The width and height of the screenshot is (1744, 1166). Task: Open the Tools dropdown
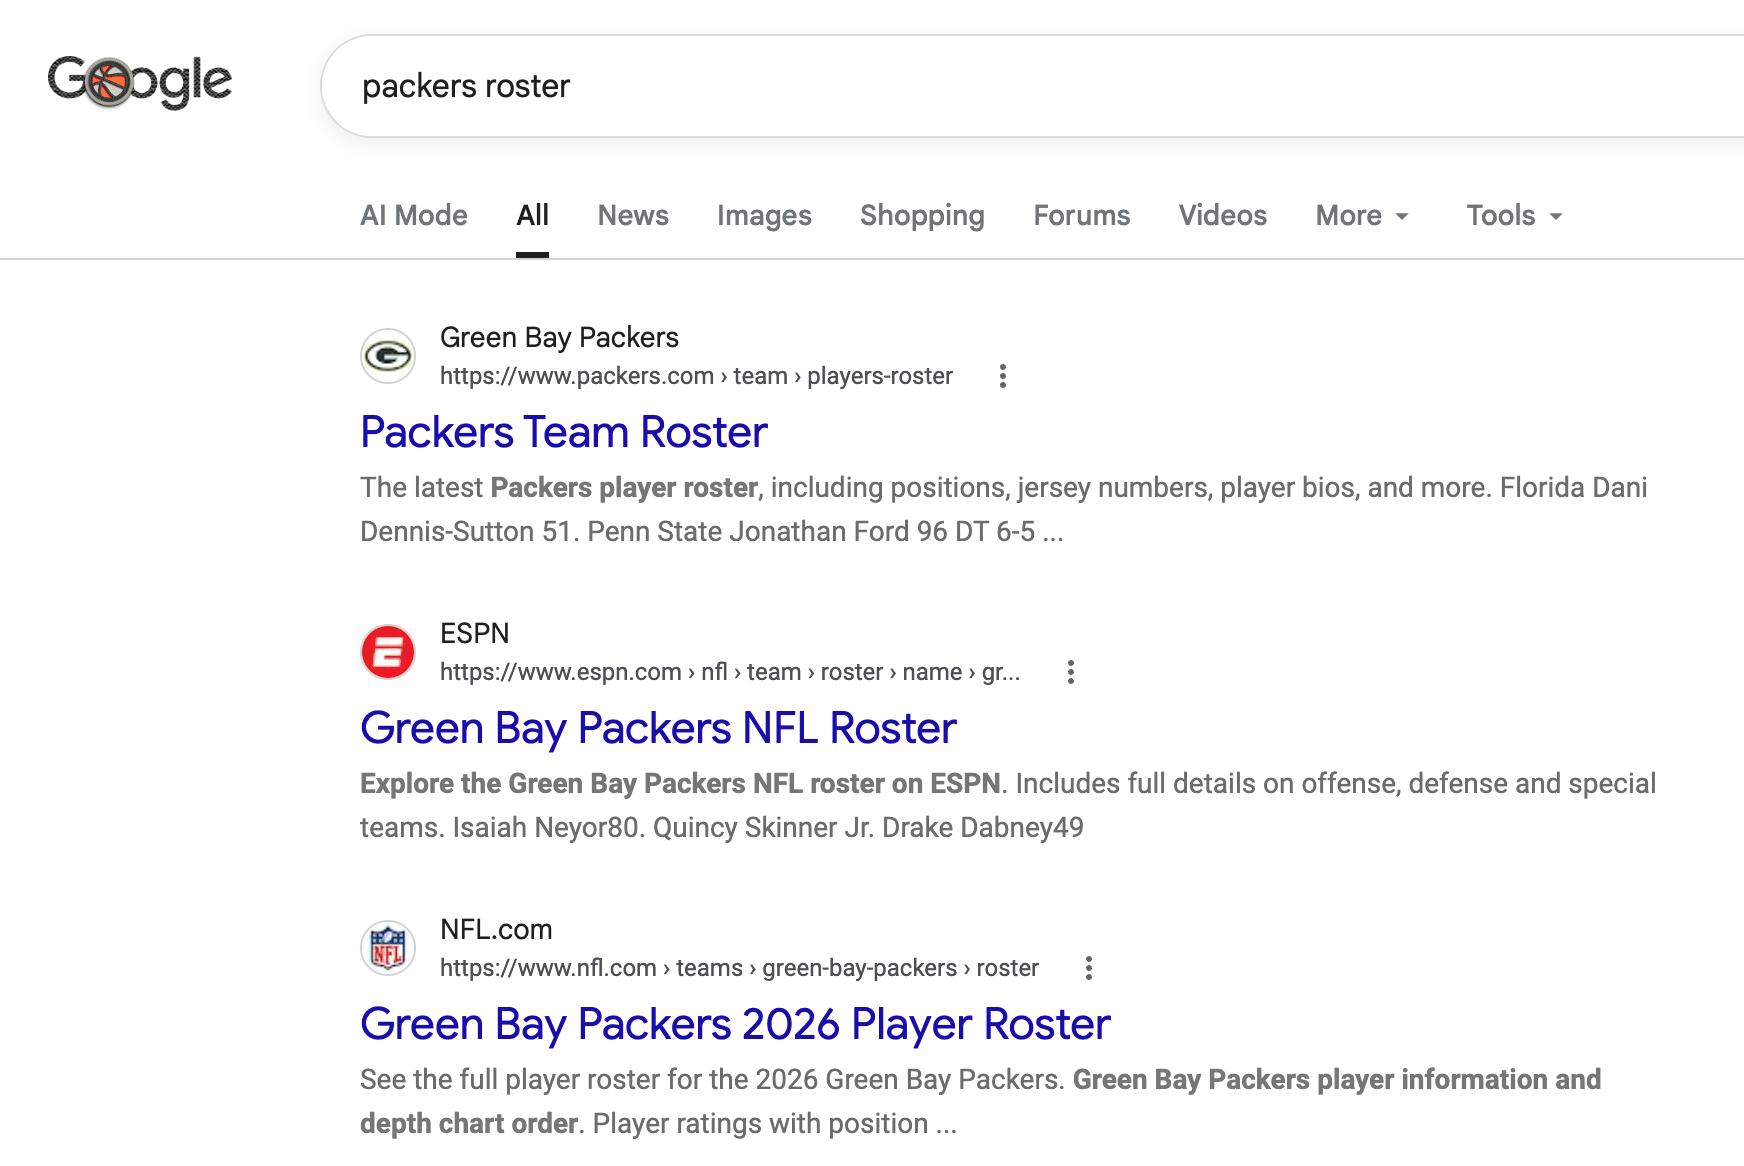1514,215
